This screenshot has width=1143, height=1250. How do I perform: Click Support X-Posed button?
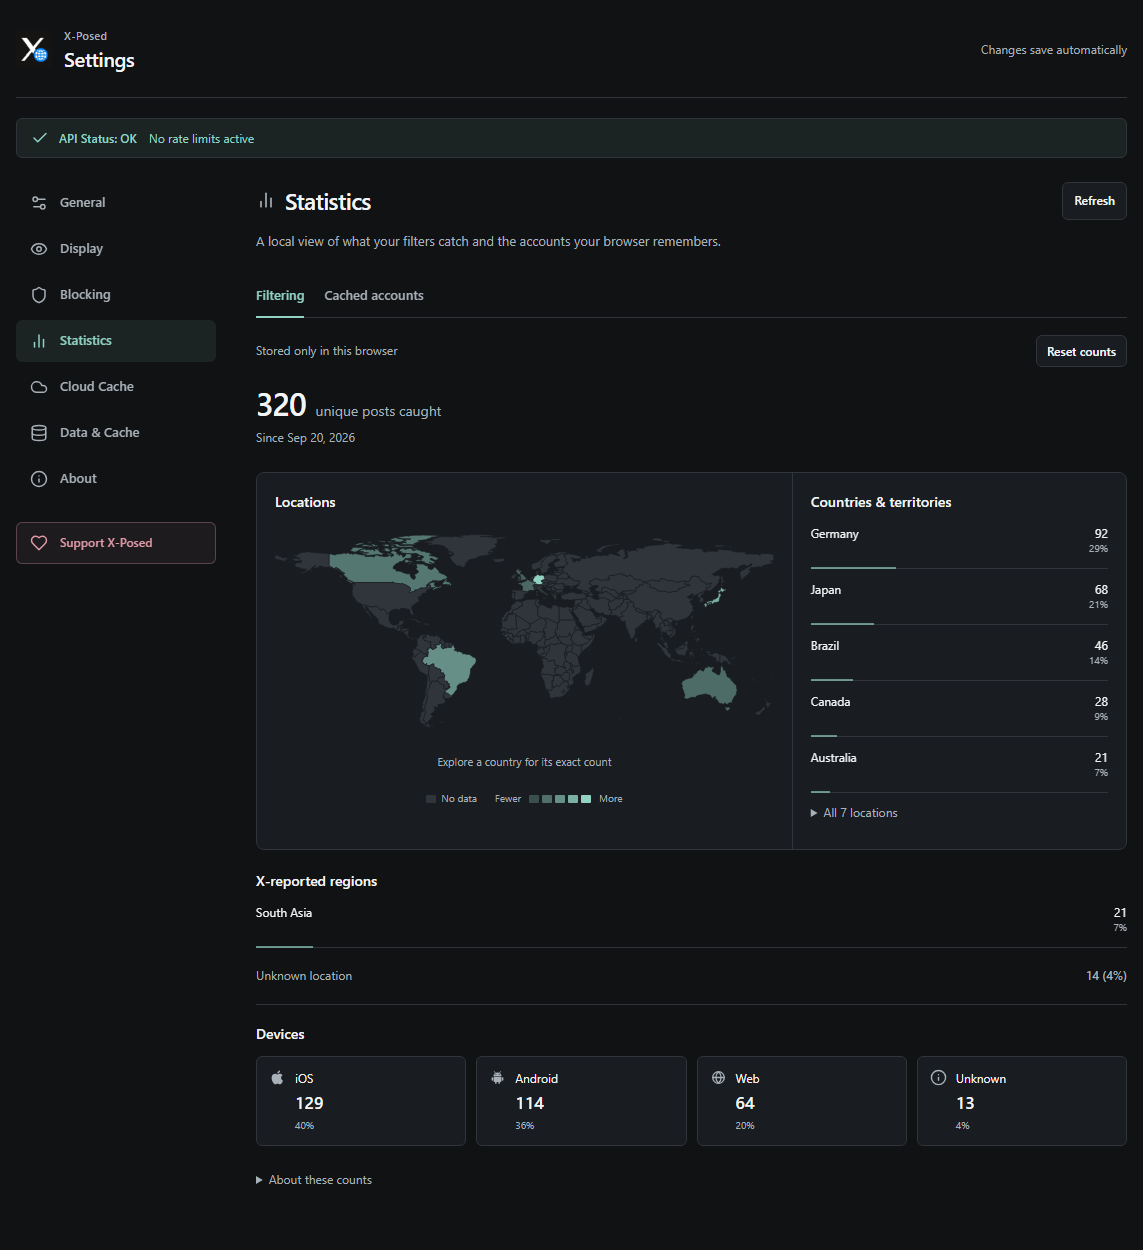[116, 543]
